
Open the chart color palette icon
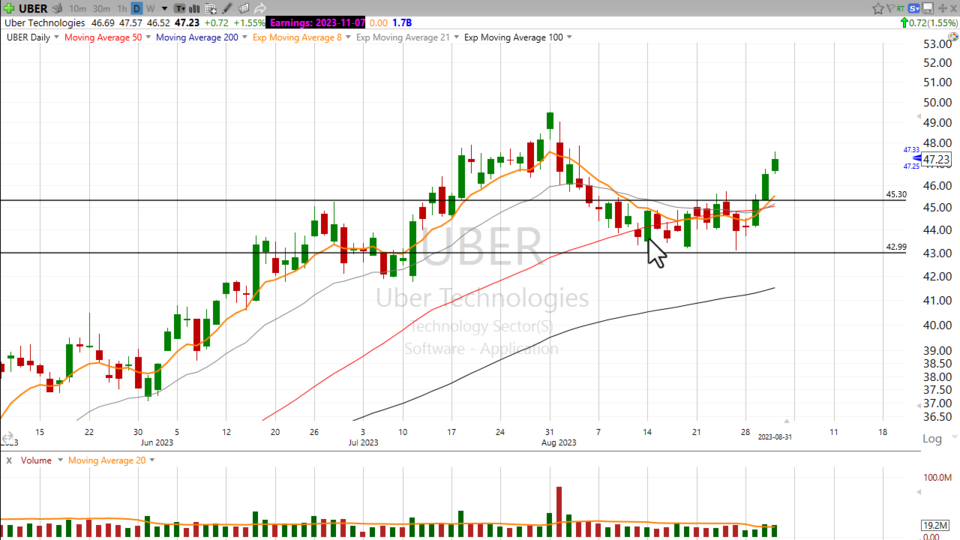click(953, 37)
